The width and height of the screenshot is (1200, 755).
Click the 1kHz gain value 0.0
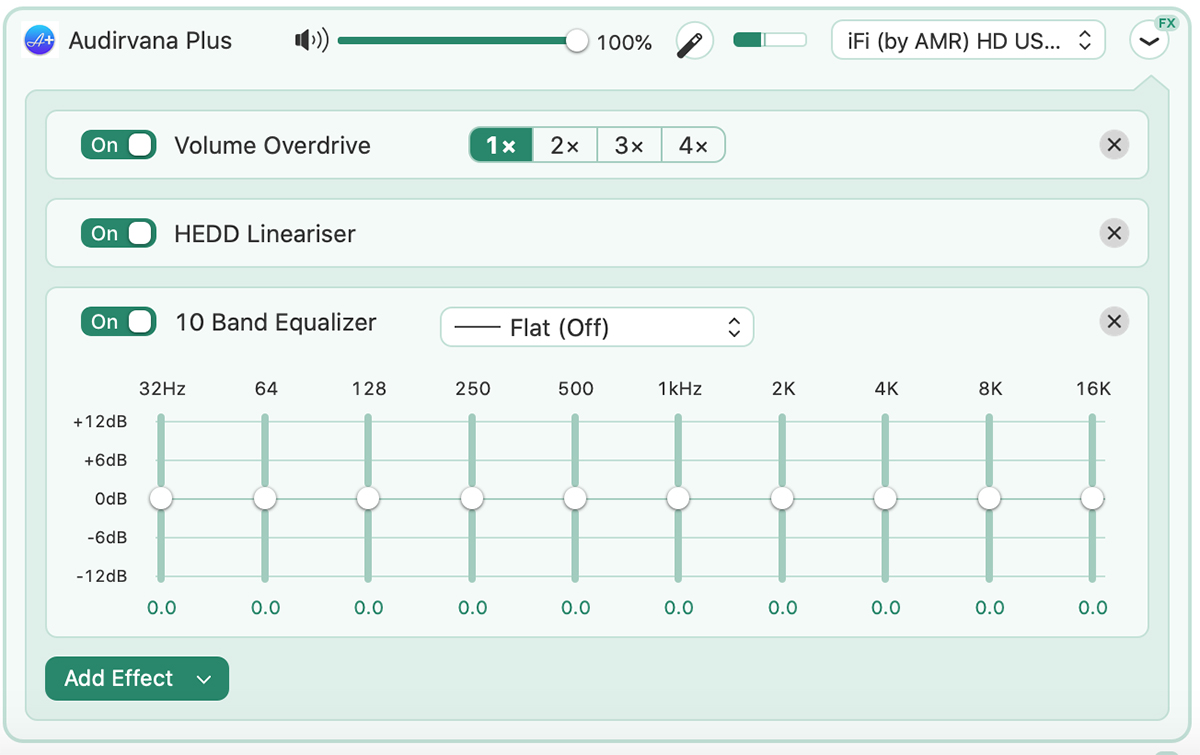pyautogui.click(x=679, y=607)
